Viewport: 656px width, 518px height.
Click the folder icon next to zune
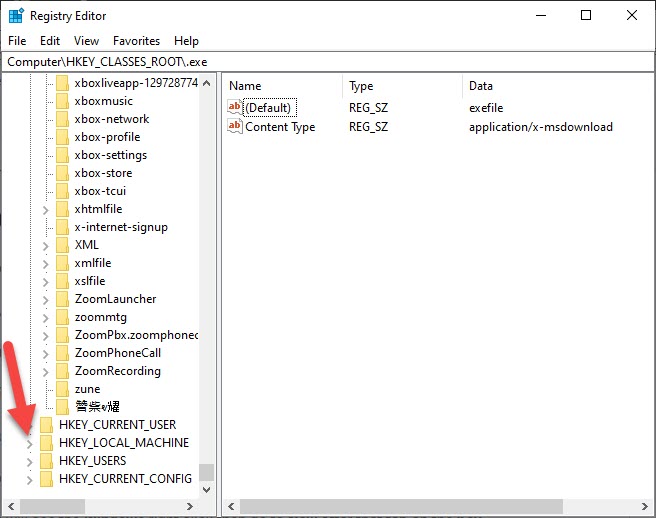tap(63, 389)
